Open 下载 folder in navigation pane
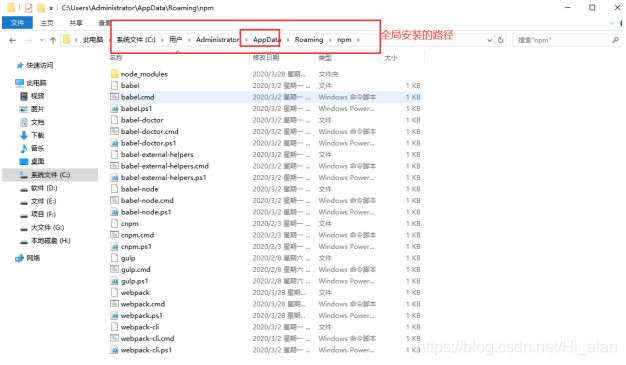 tap(32, 135)
